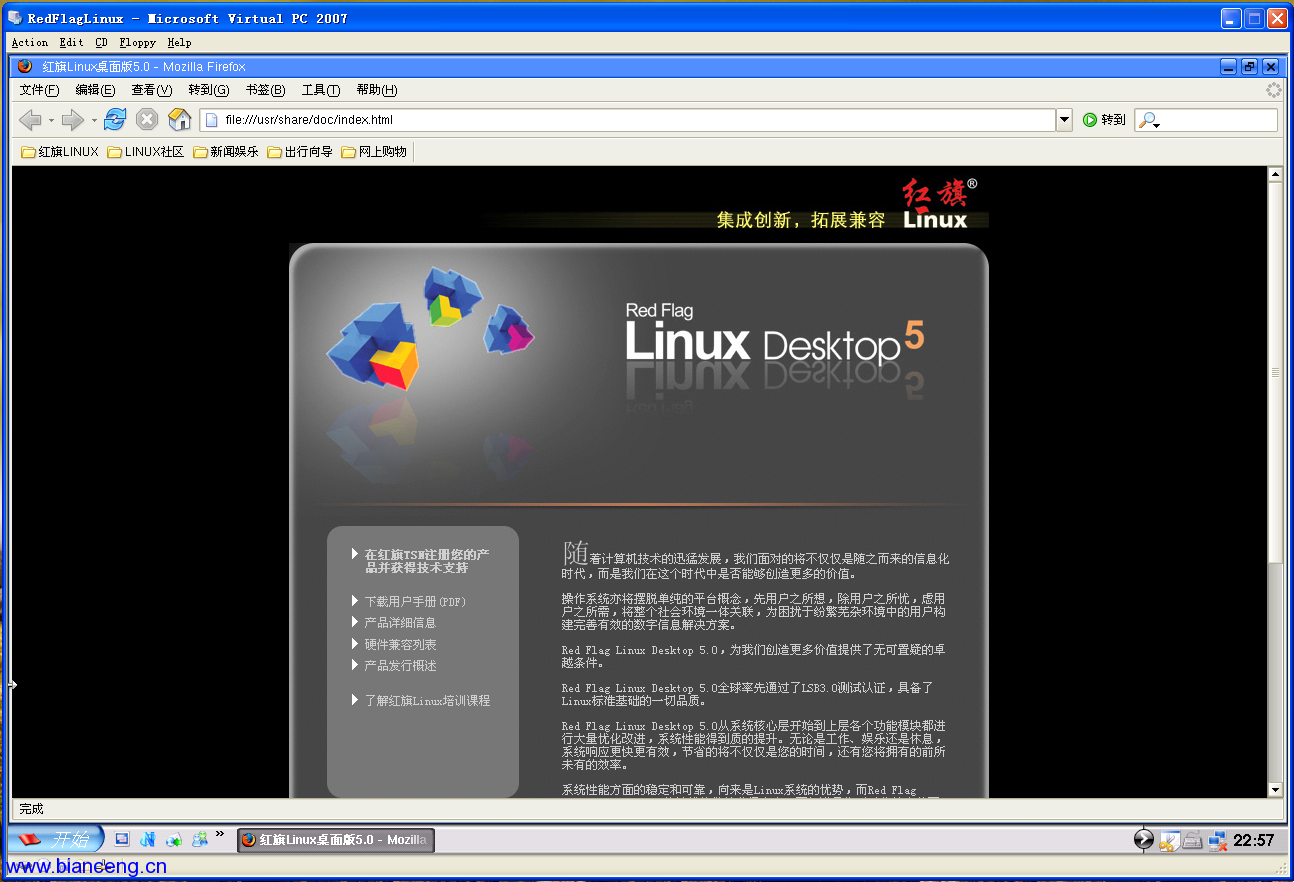This screenshot has height=882, width=1294.
Task: Open the 红旗LINUX bookmark folder
Action: 60,152
